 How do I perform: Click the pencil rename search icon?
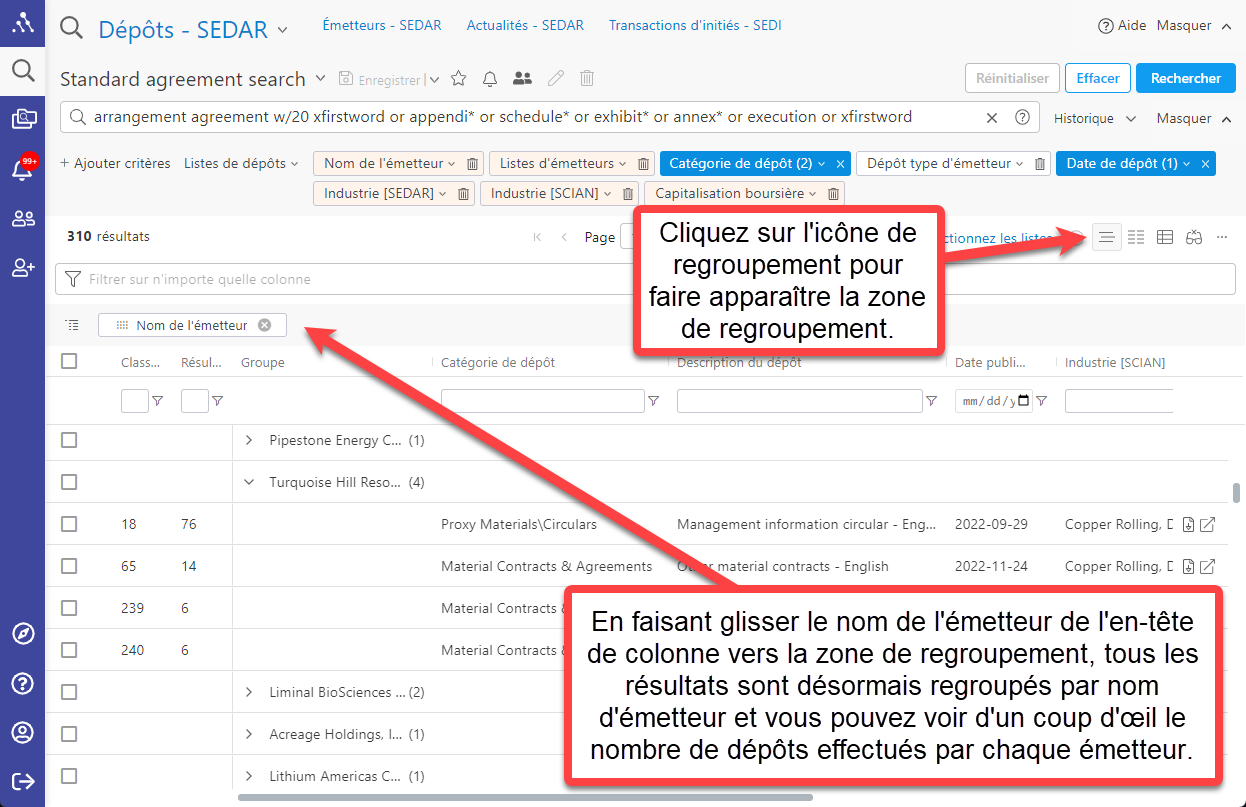(556, 79)
